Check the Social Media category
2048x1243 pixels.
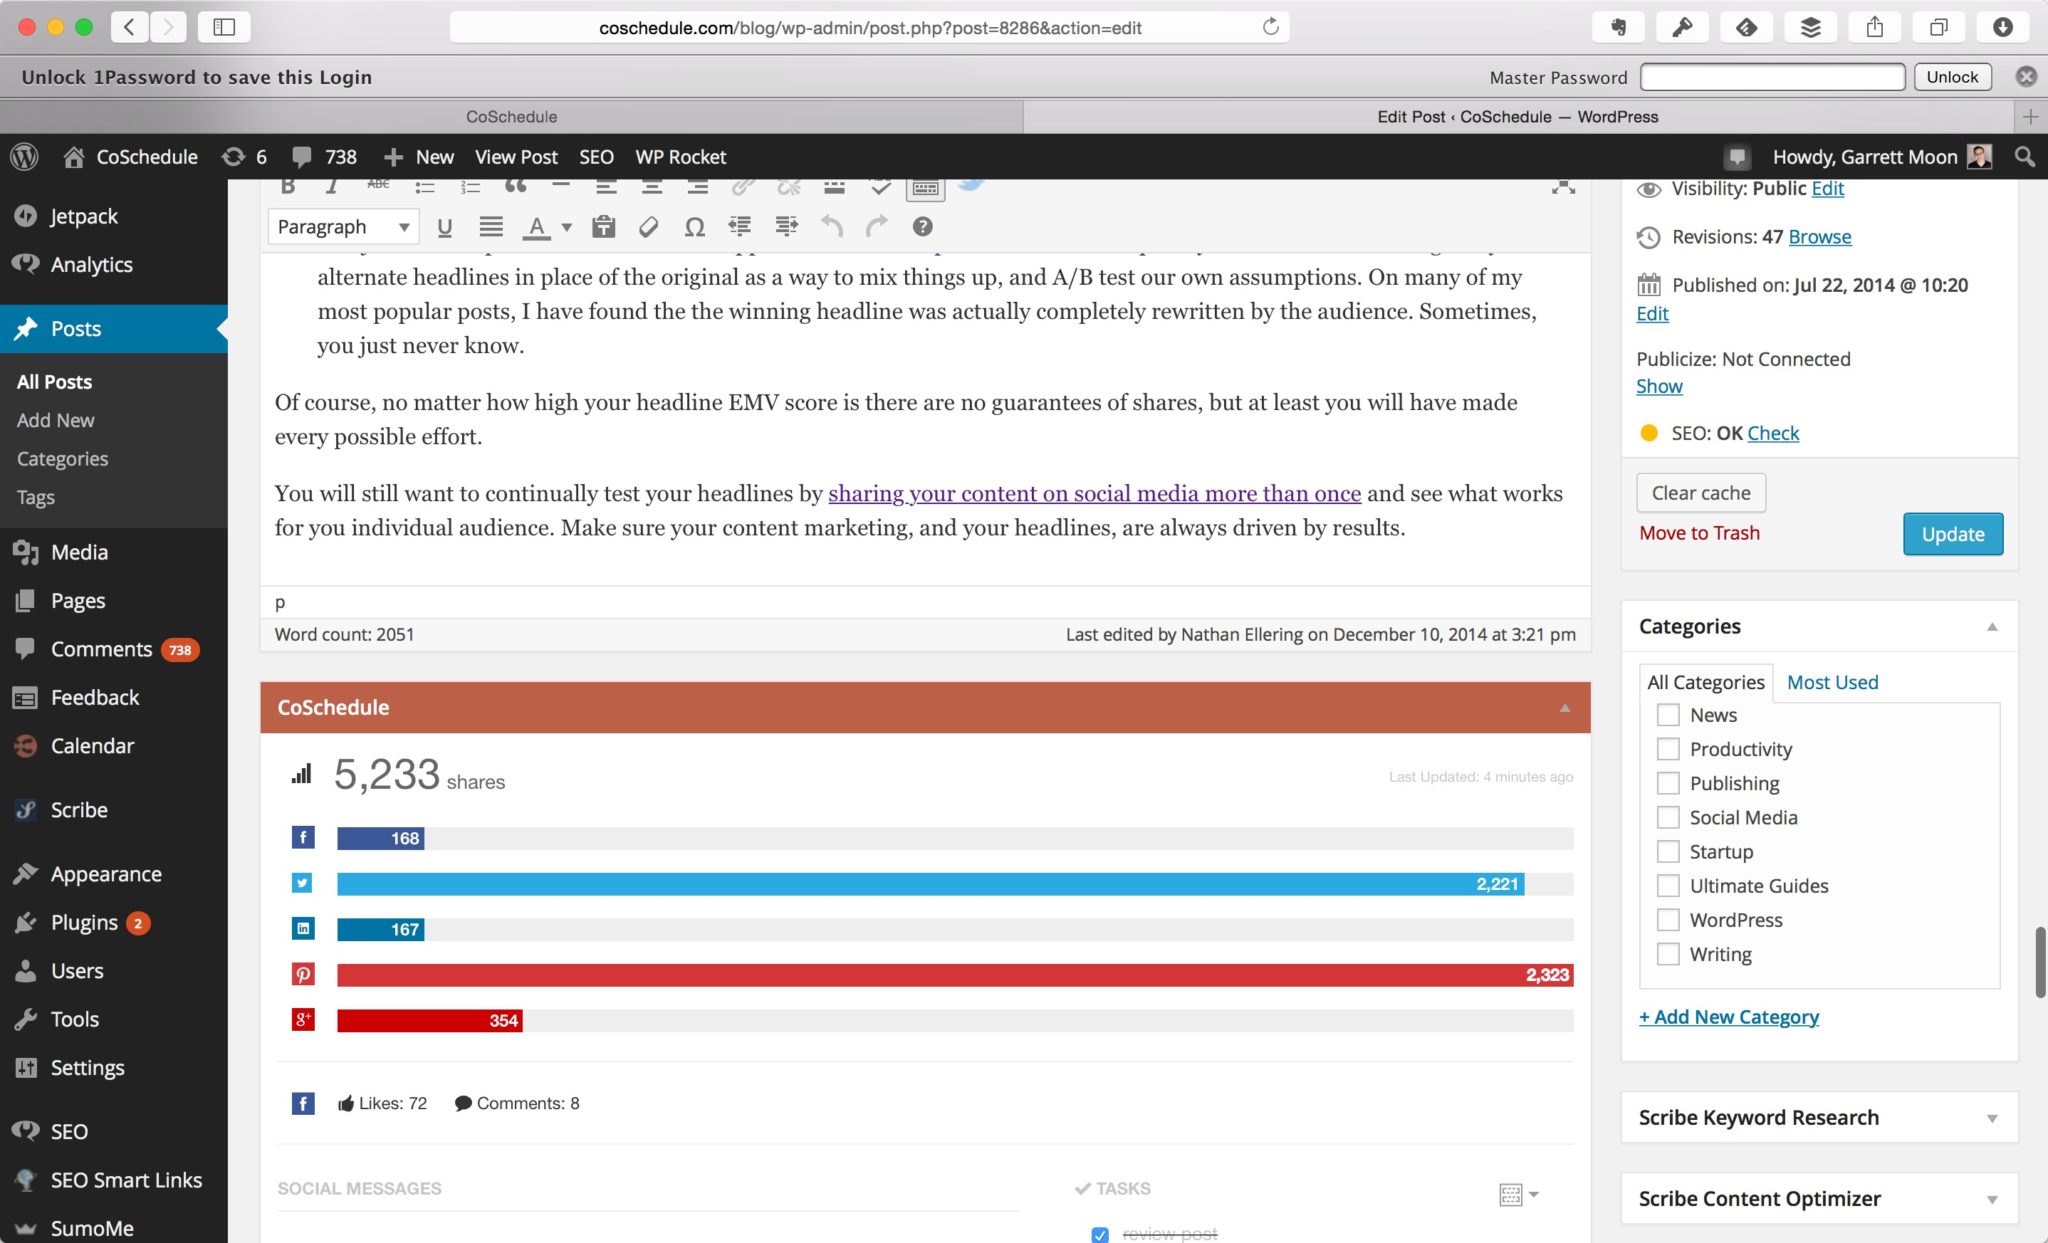click(1668, 817)
